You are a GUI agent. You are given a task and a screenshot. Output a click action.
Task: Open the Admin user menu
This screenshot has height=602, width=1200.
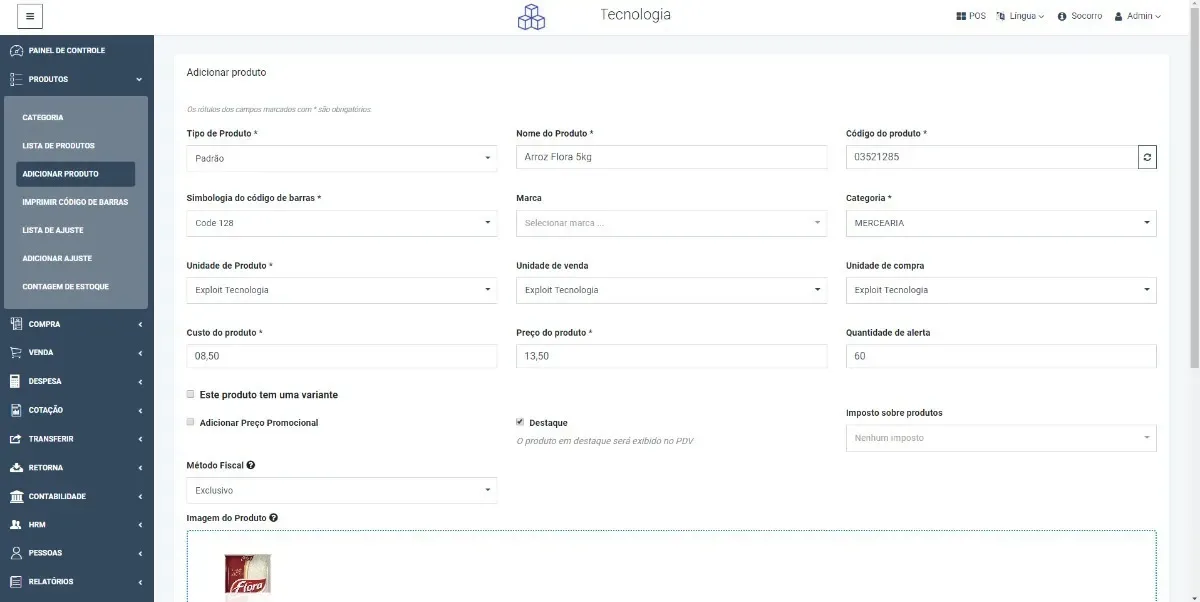pyautogui.click(x=1138, y=16)
